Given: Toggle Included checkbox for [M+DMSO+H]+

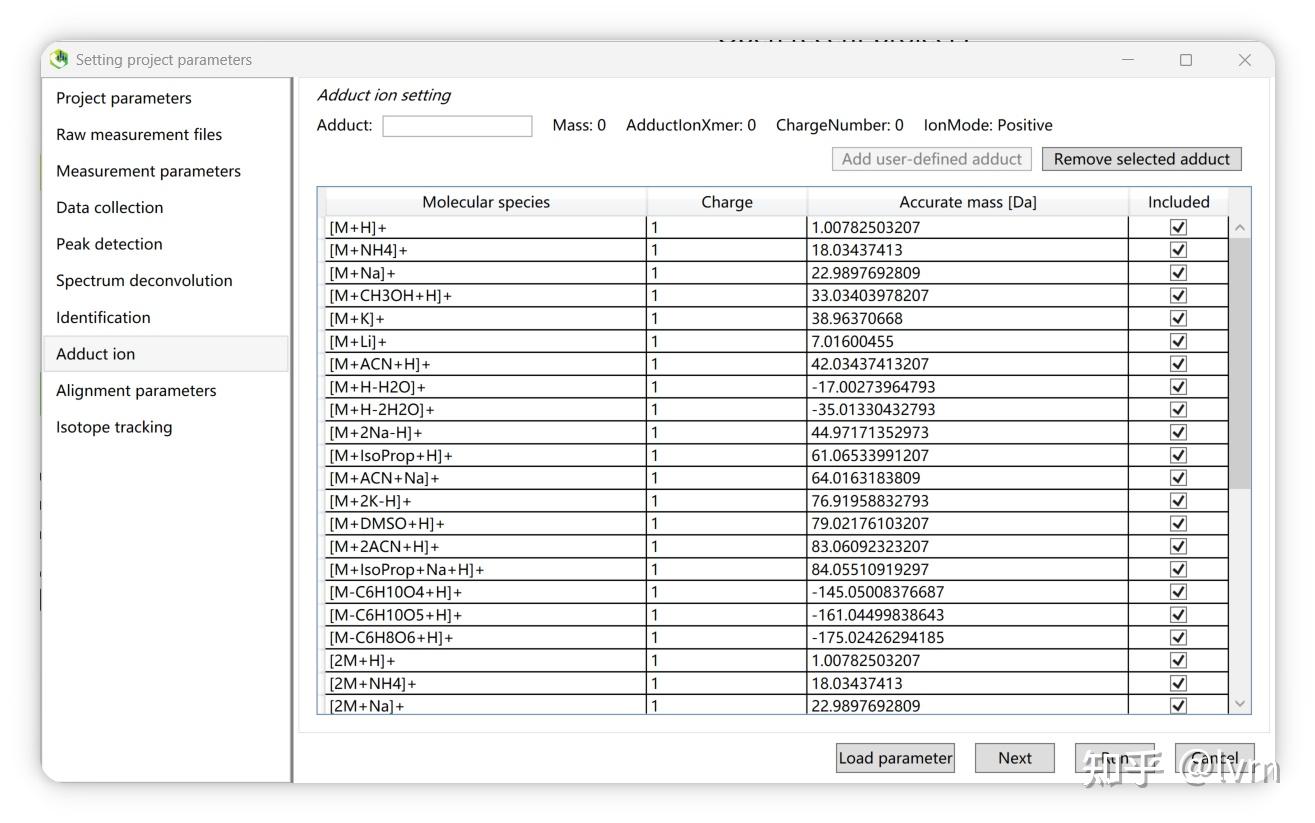Looking at the screenshot, I should (1178, 524).
